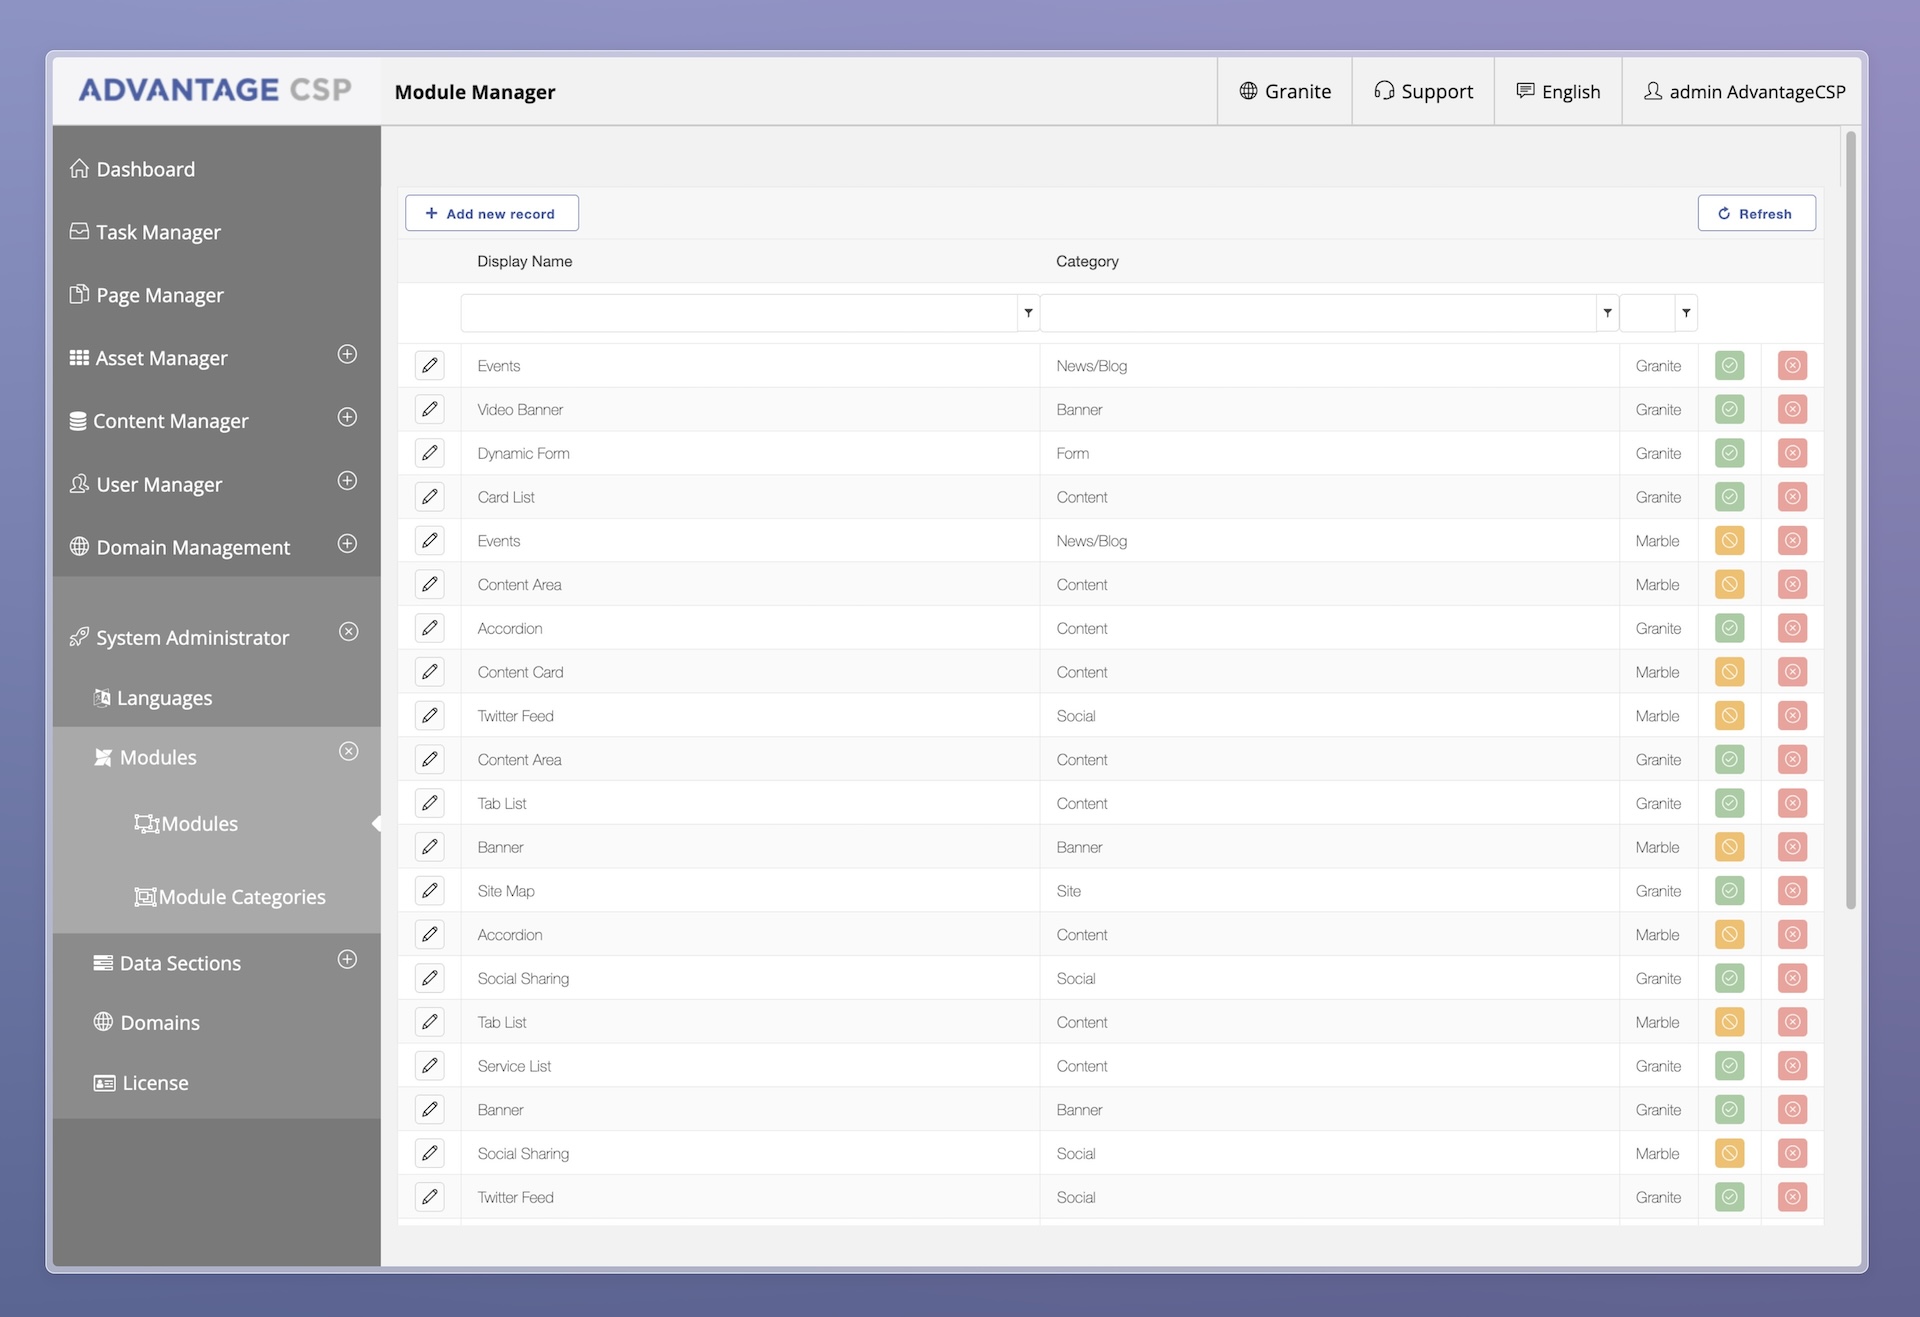1920x1317 pixels.
Task: Toggle green enabled status for Card List
Action: [x=1729, y=497]
